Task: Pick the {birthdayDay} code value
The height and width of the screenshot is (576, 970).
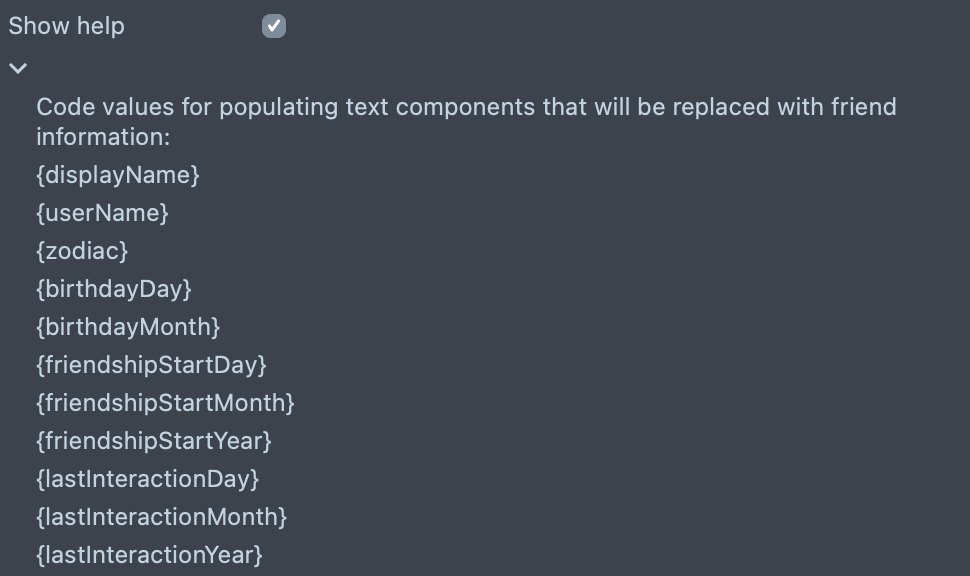Action: point(114,289)
